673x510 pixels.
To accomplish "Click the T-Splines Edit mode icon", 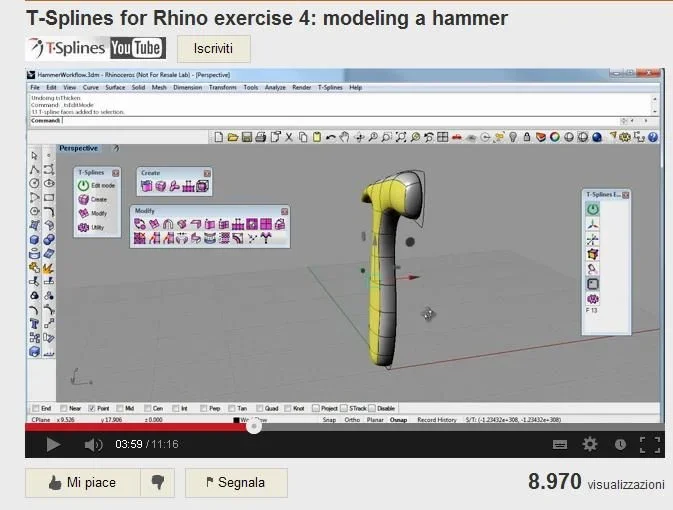I will (x=84, y=186).
